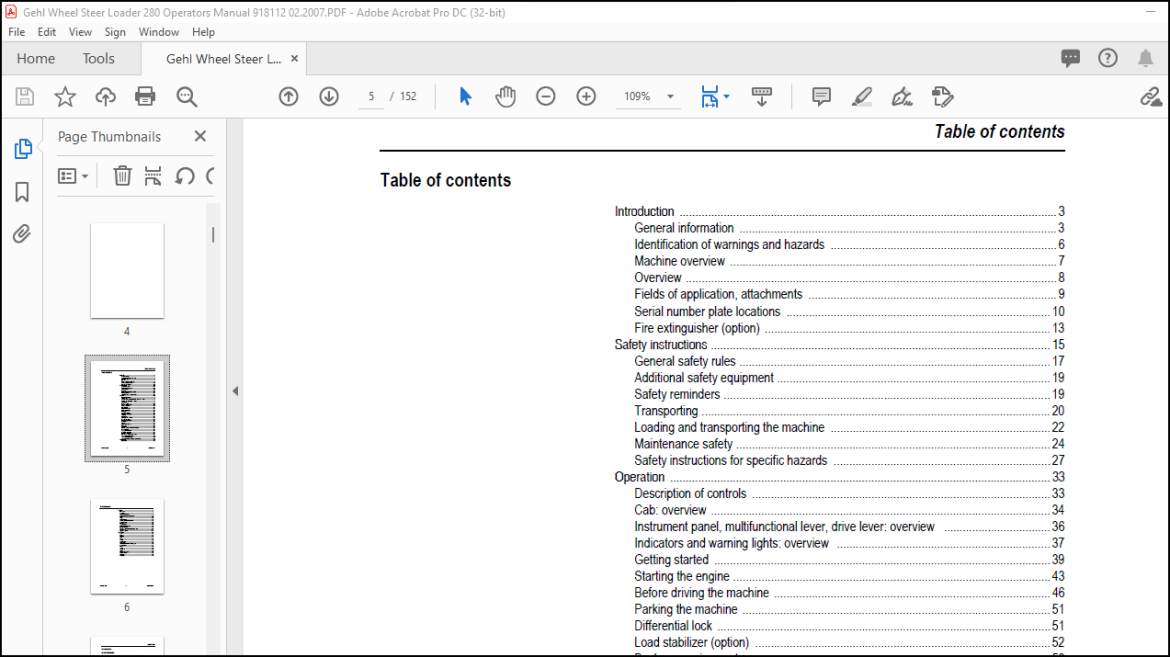This screenshot has height=657, width=1170.
Task: Go to the next page with the down arrow
Action: pos(329,96)
